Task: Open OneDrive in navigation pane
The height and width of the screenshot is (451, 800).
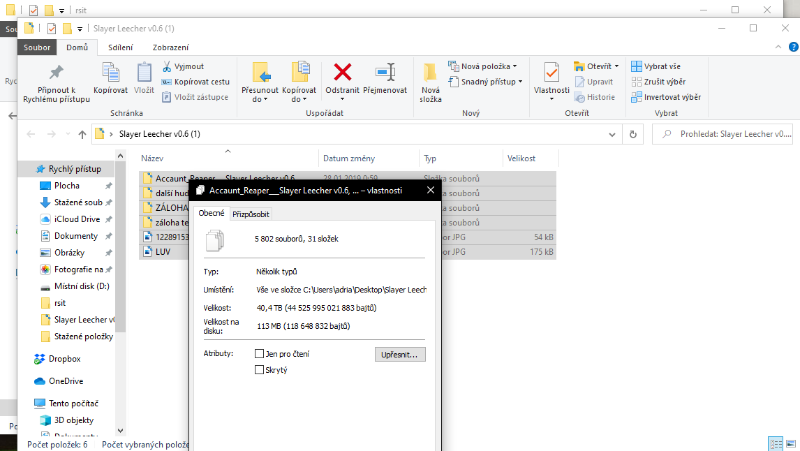Action: click(59, 381)
